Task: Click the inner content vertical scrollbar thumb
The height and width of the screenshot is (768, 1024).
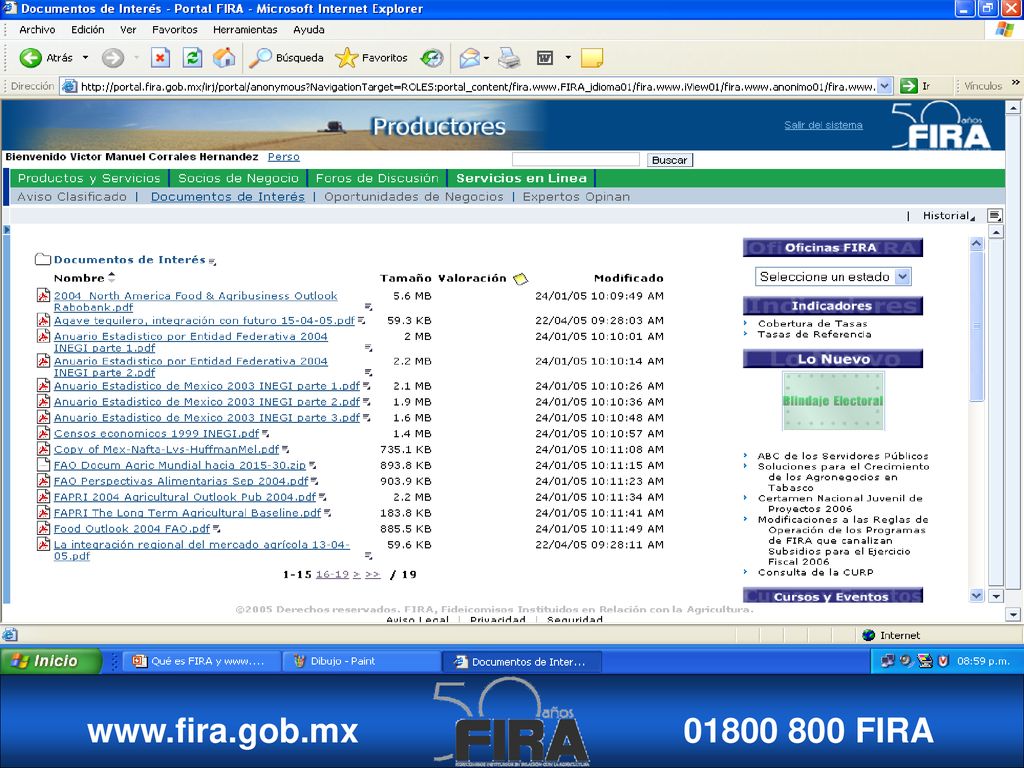Action: [976, 327]
